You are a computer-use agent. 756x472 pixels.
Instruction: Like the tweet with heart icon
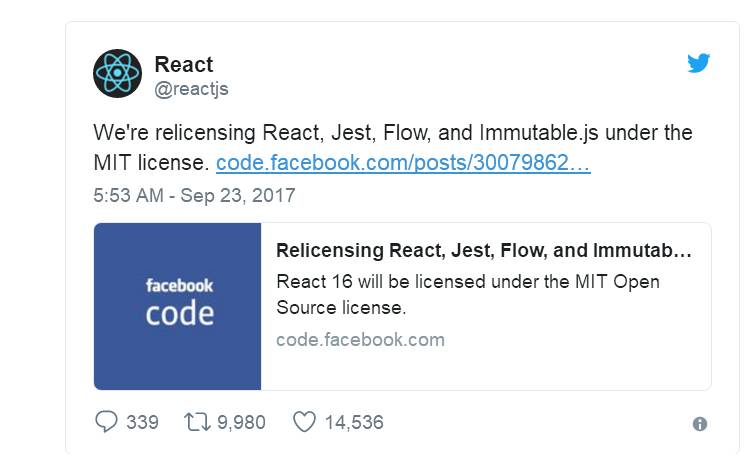(304, 422)
